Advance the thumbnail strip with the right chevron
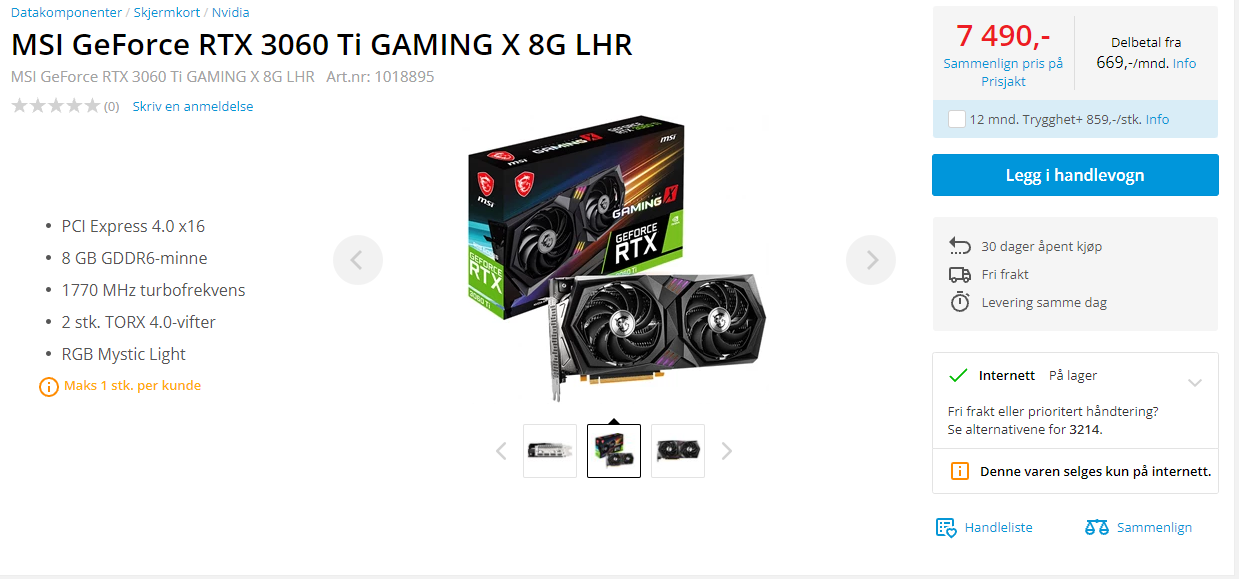This screenshot has width=1239, height=579. [727, 451]
